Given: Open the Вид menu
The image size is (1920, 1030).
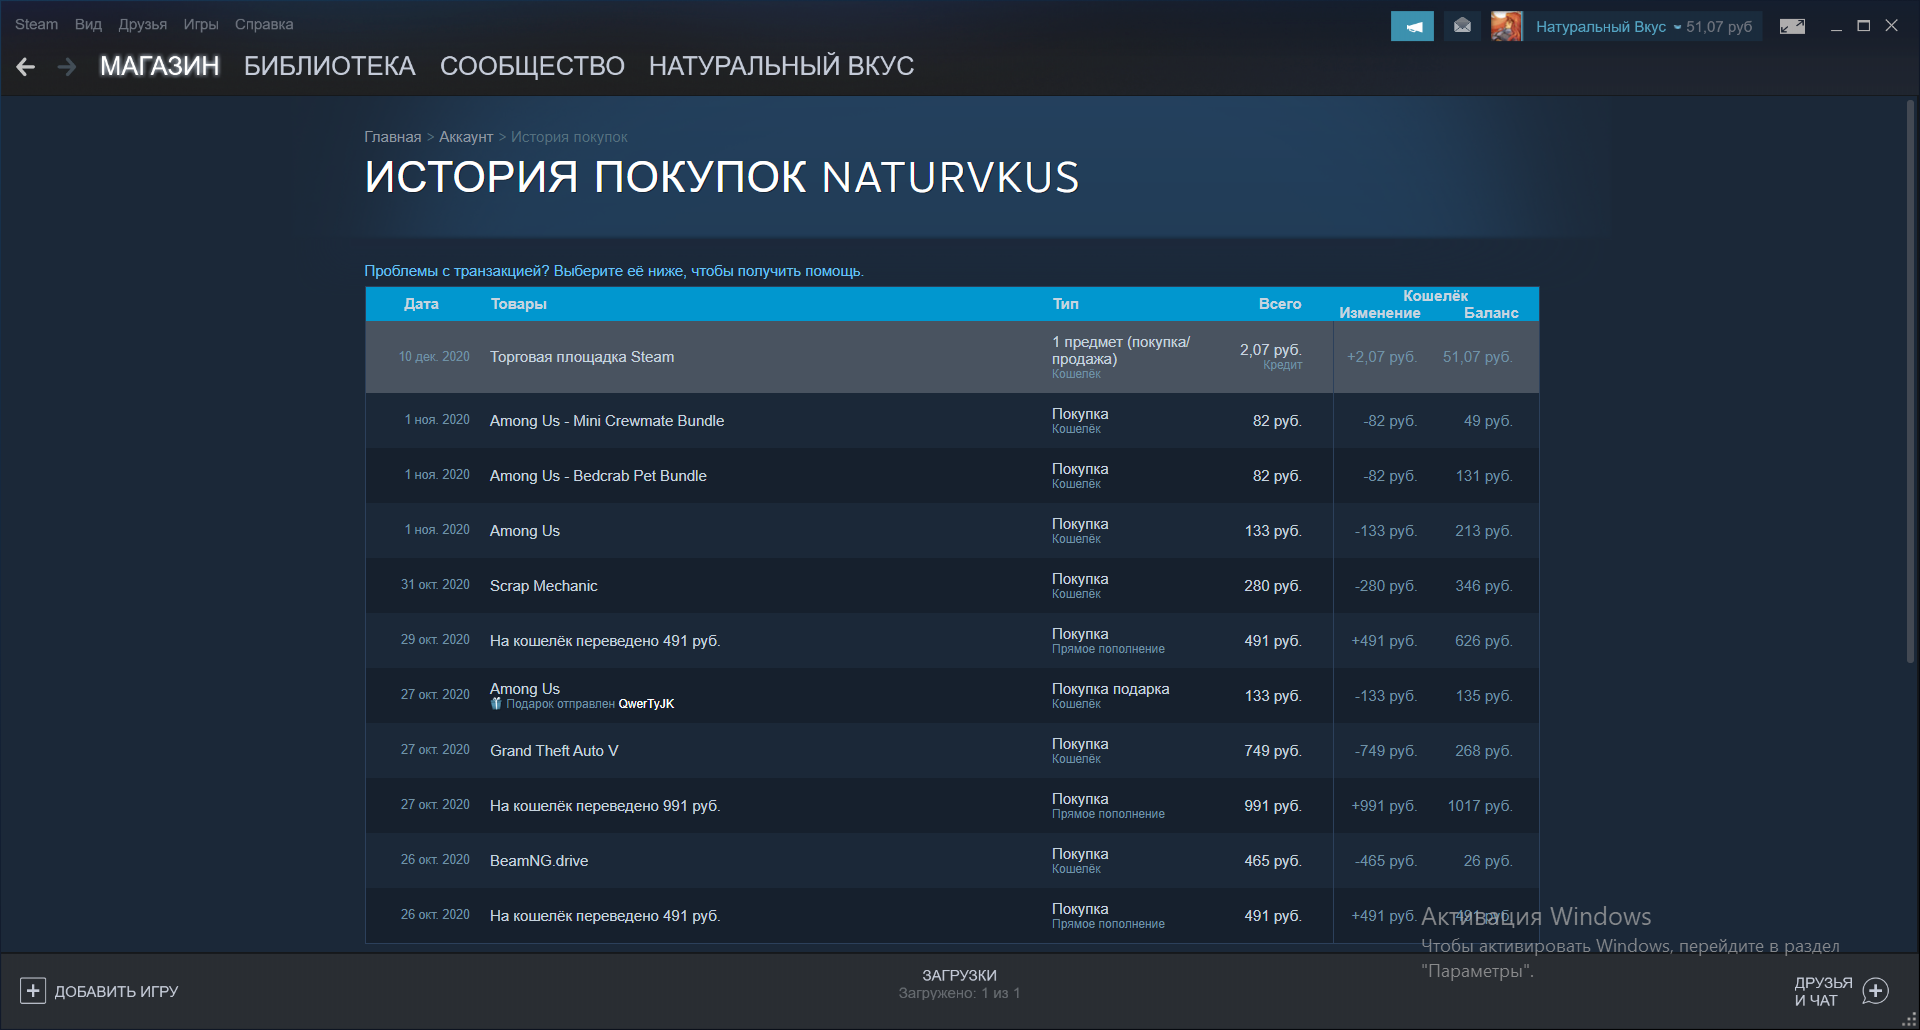Looking at the screenshot, I should coord(88,24).
